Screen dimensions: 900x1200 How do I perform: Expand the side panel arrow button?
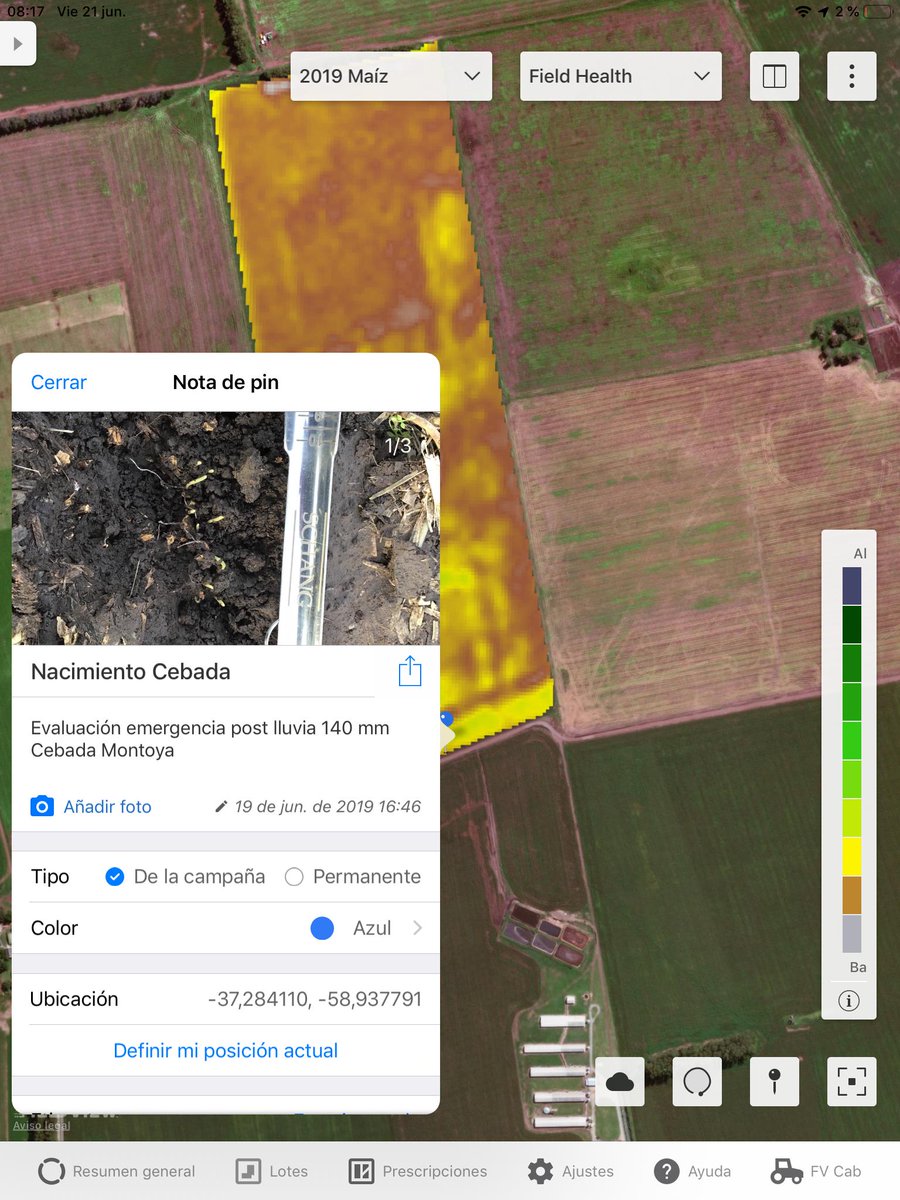click(x=17, y=44)
